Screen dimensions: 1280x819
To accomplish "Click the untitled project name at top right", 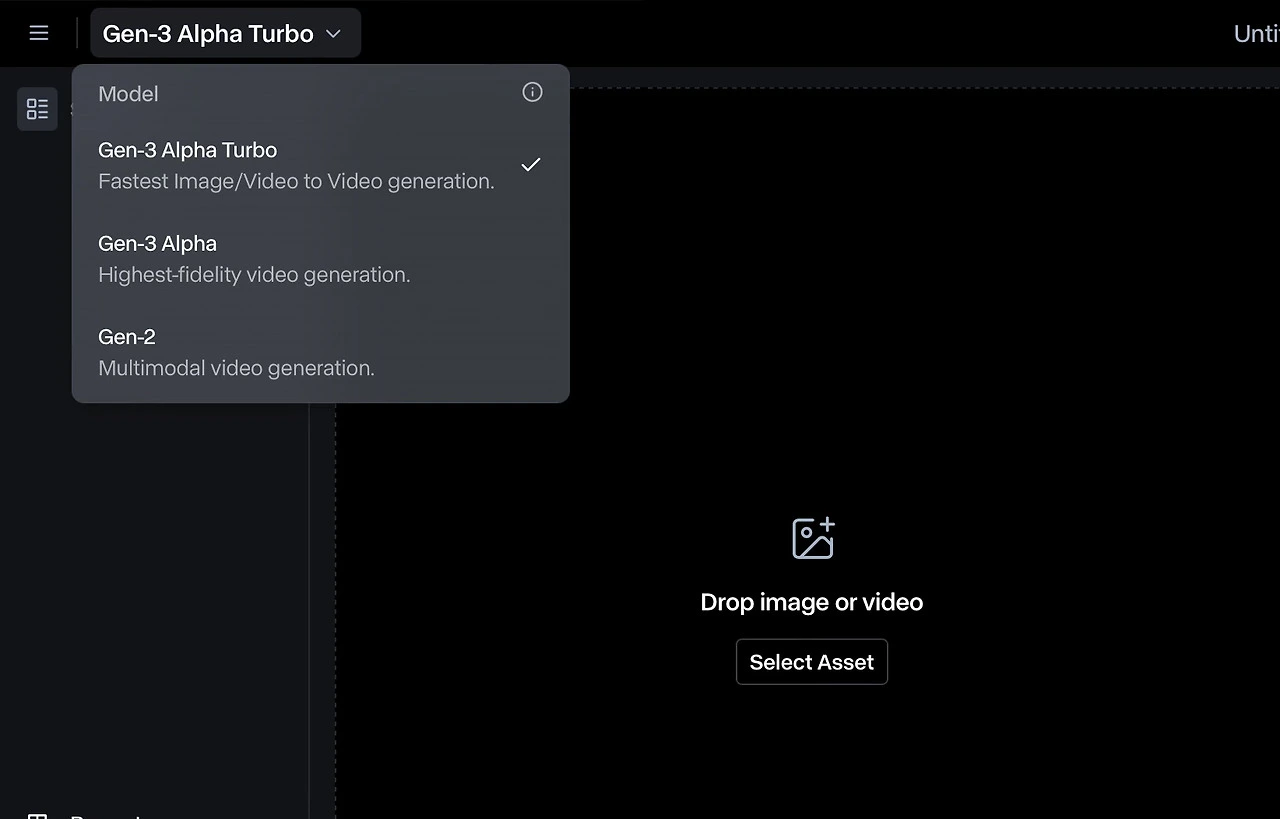I will (x=1256, y=34).
